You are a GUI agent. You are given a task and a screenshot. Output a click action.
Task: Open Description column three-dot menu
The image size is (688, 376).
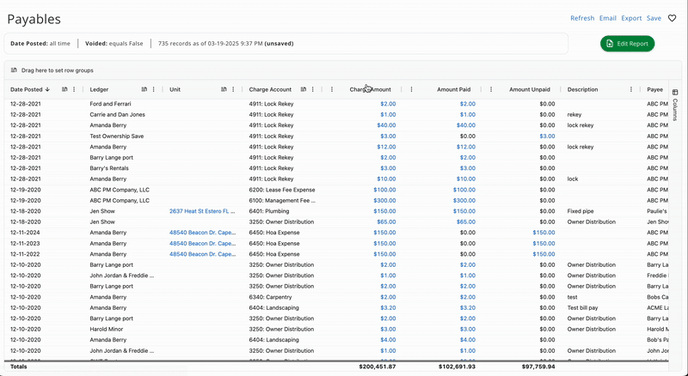pos(631,90)
